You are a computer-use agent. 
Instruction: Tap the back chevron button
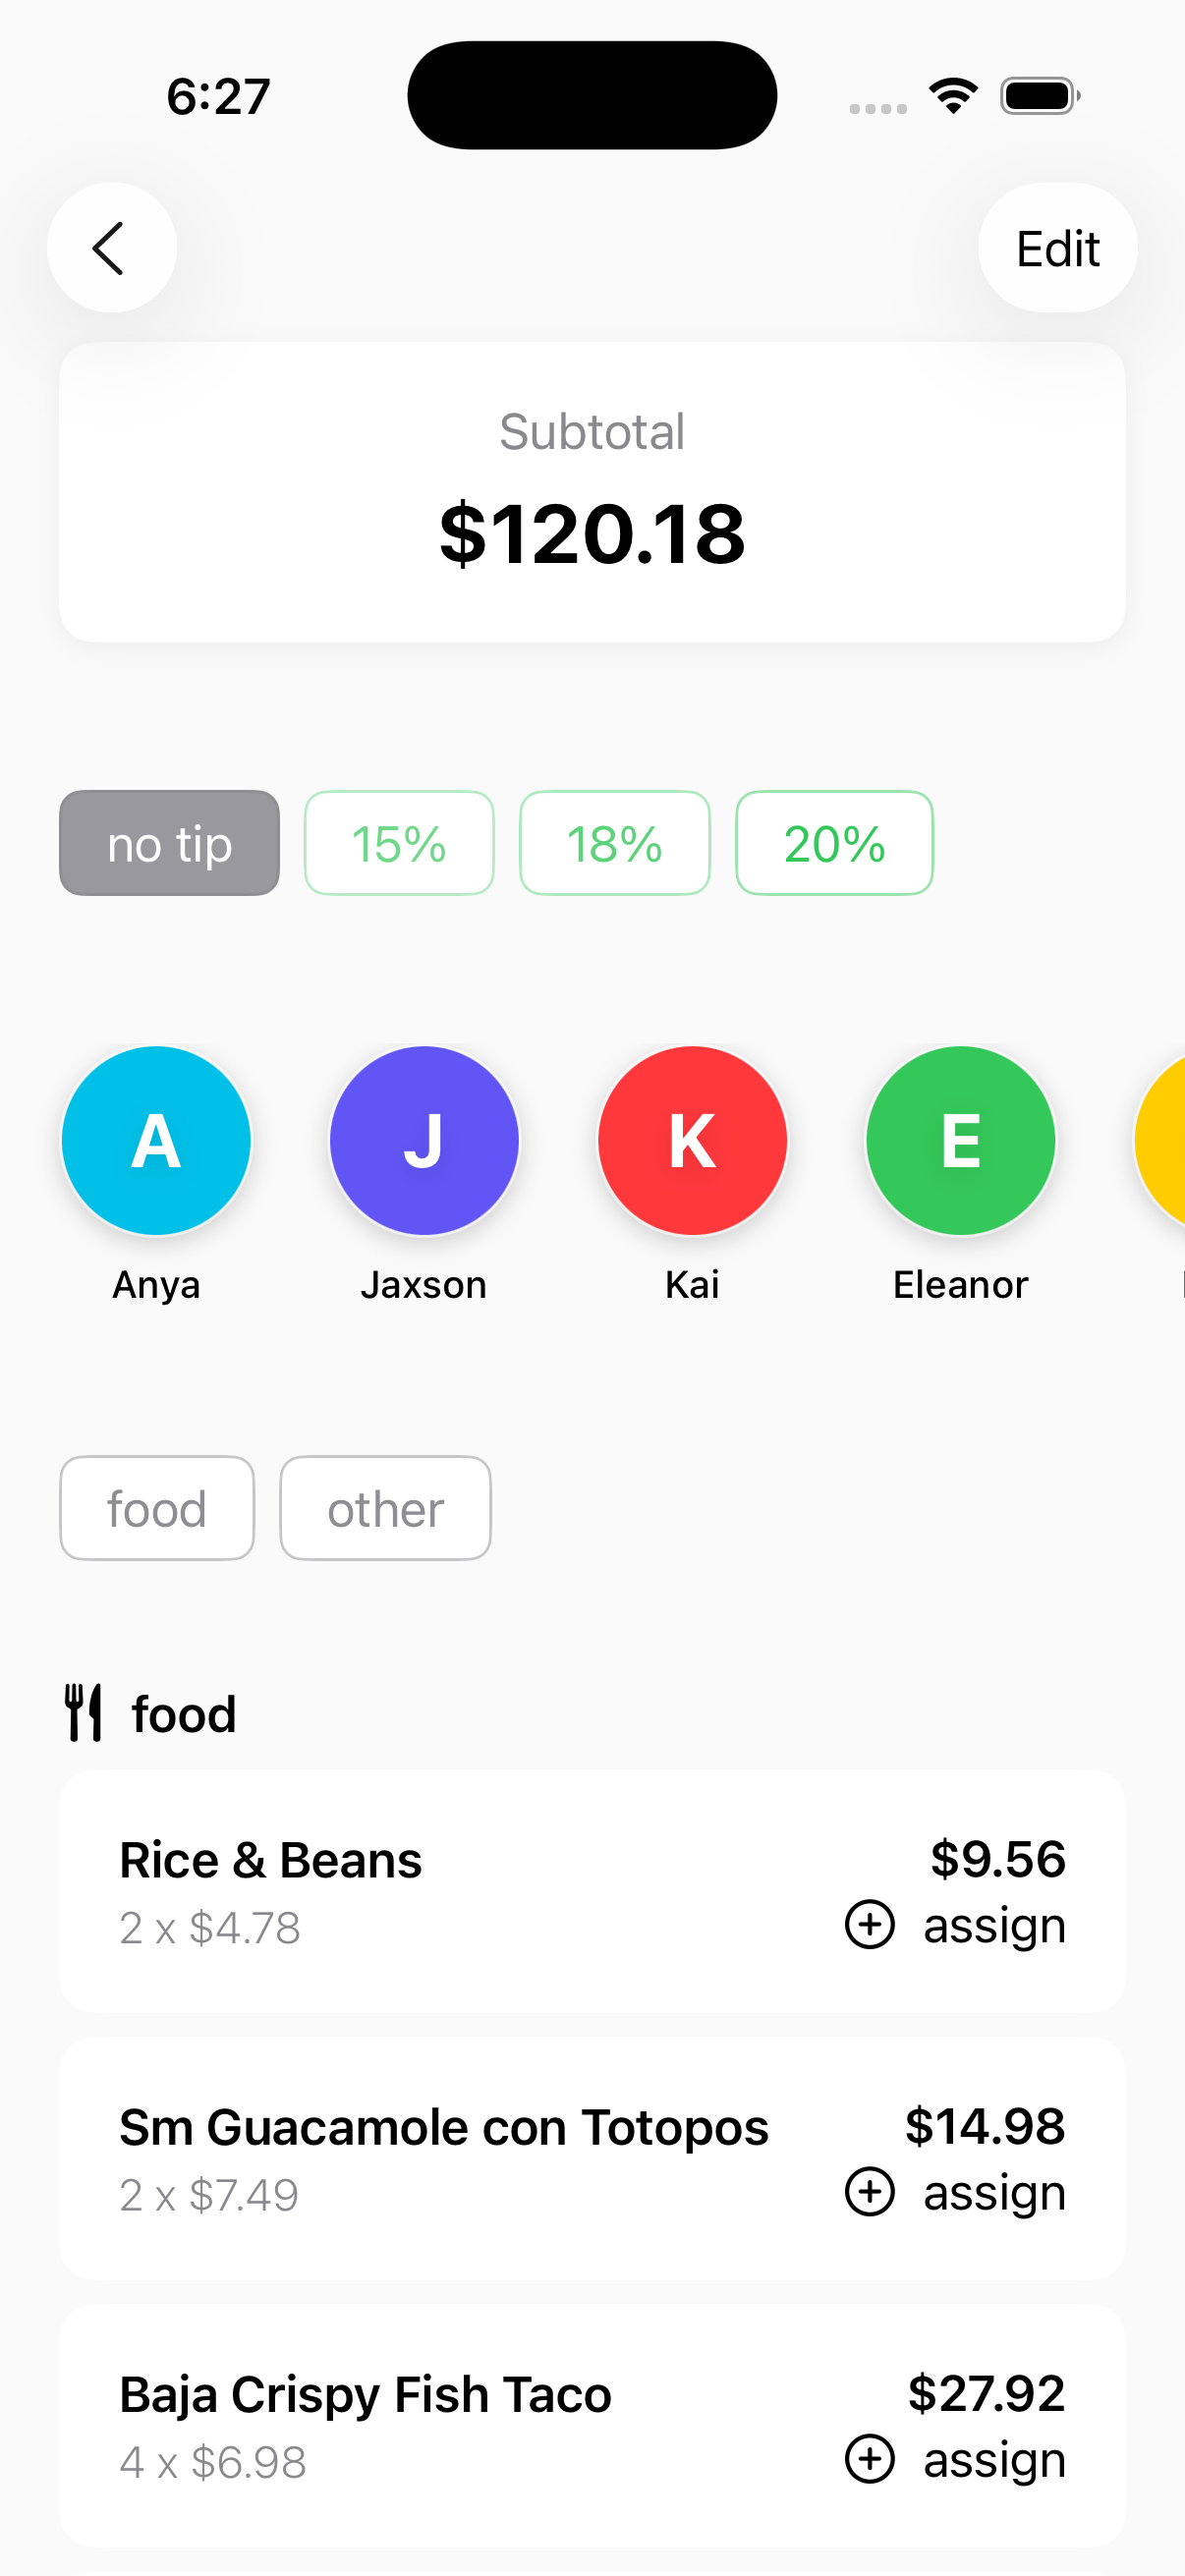[111, 248]
